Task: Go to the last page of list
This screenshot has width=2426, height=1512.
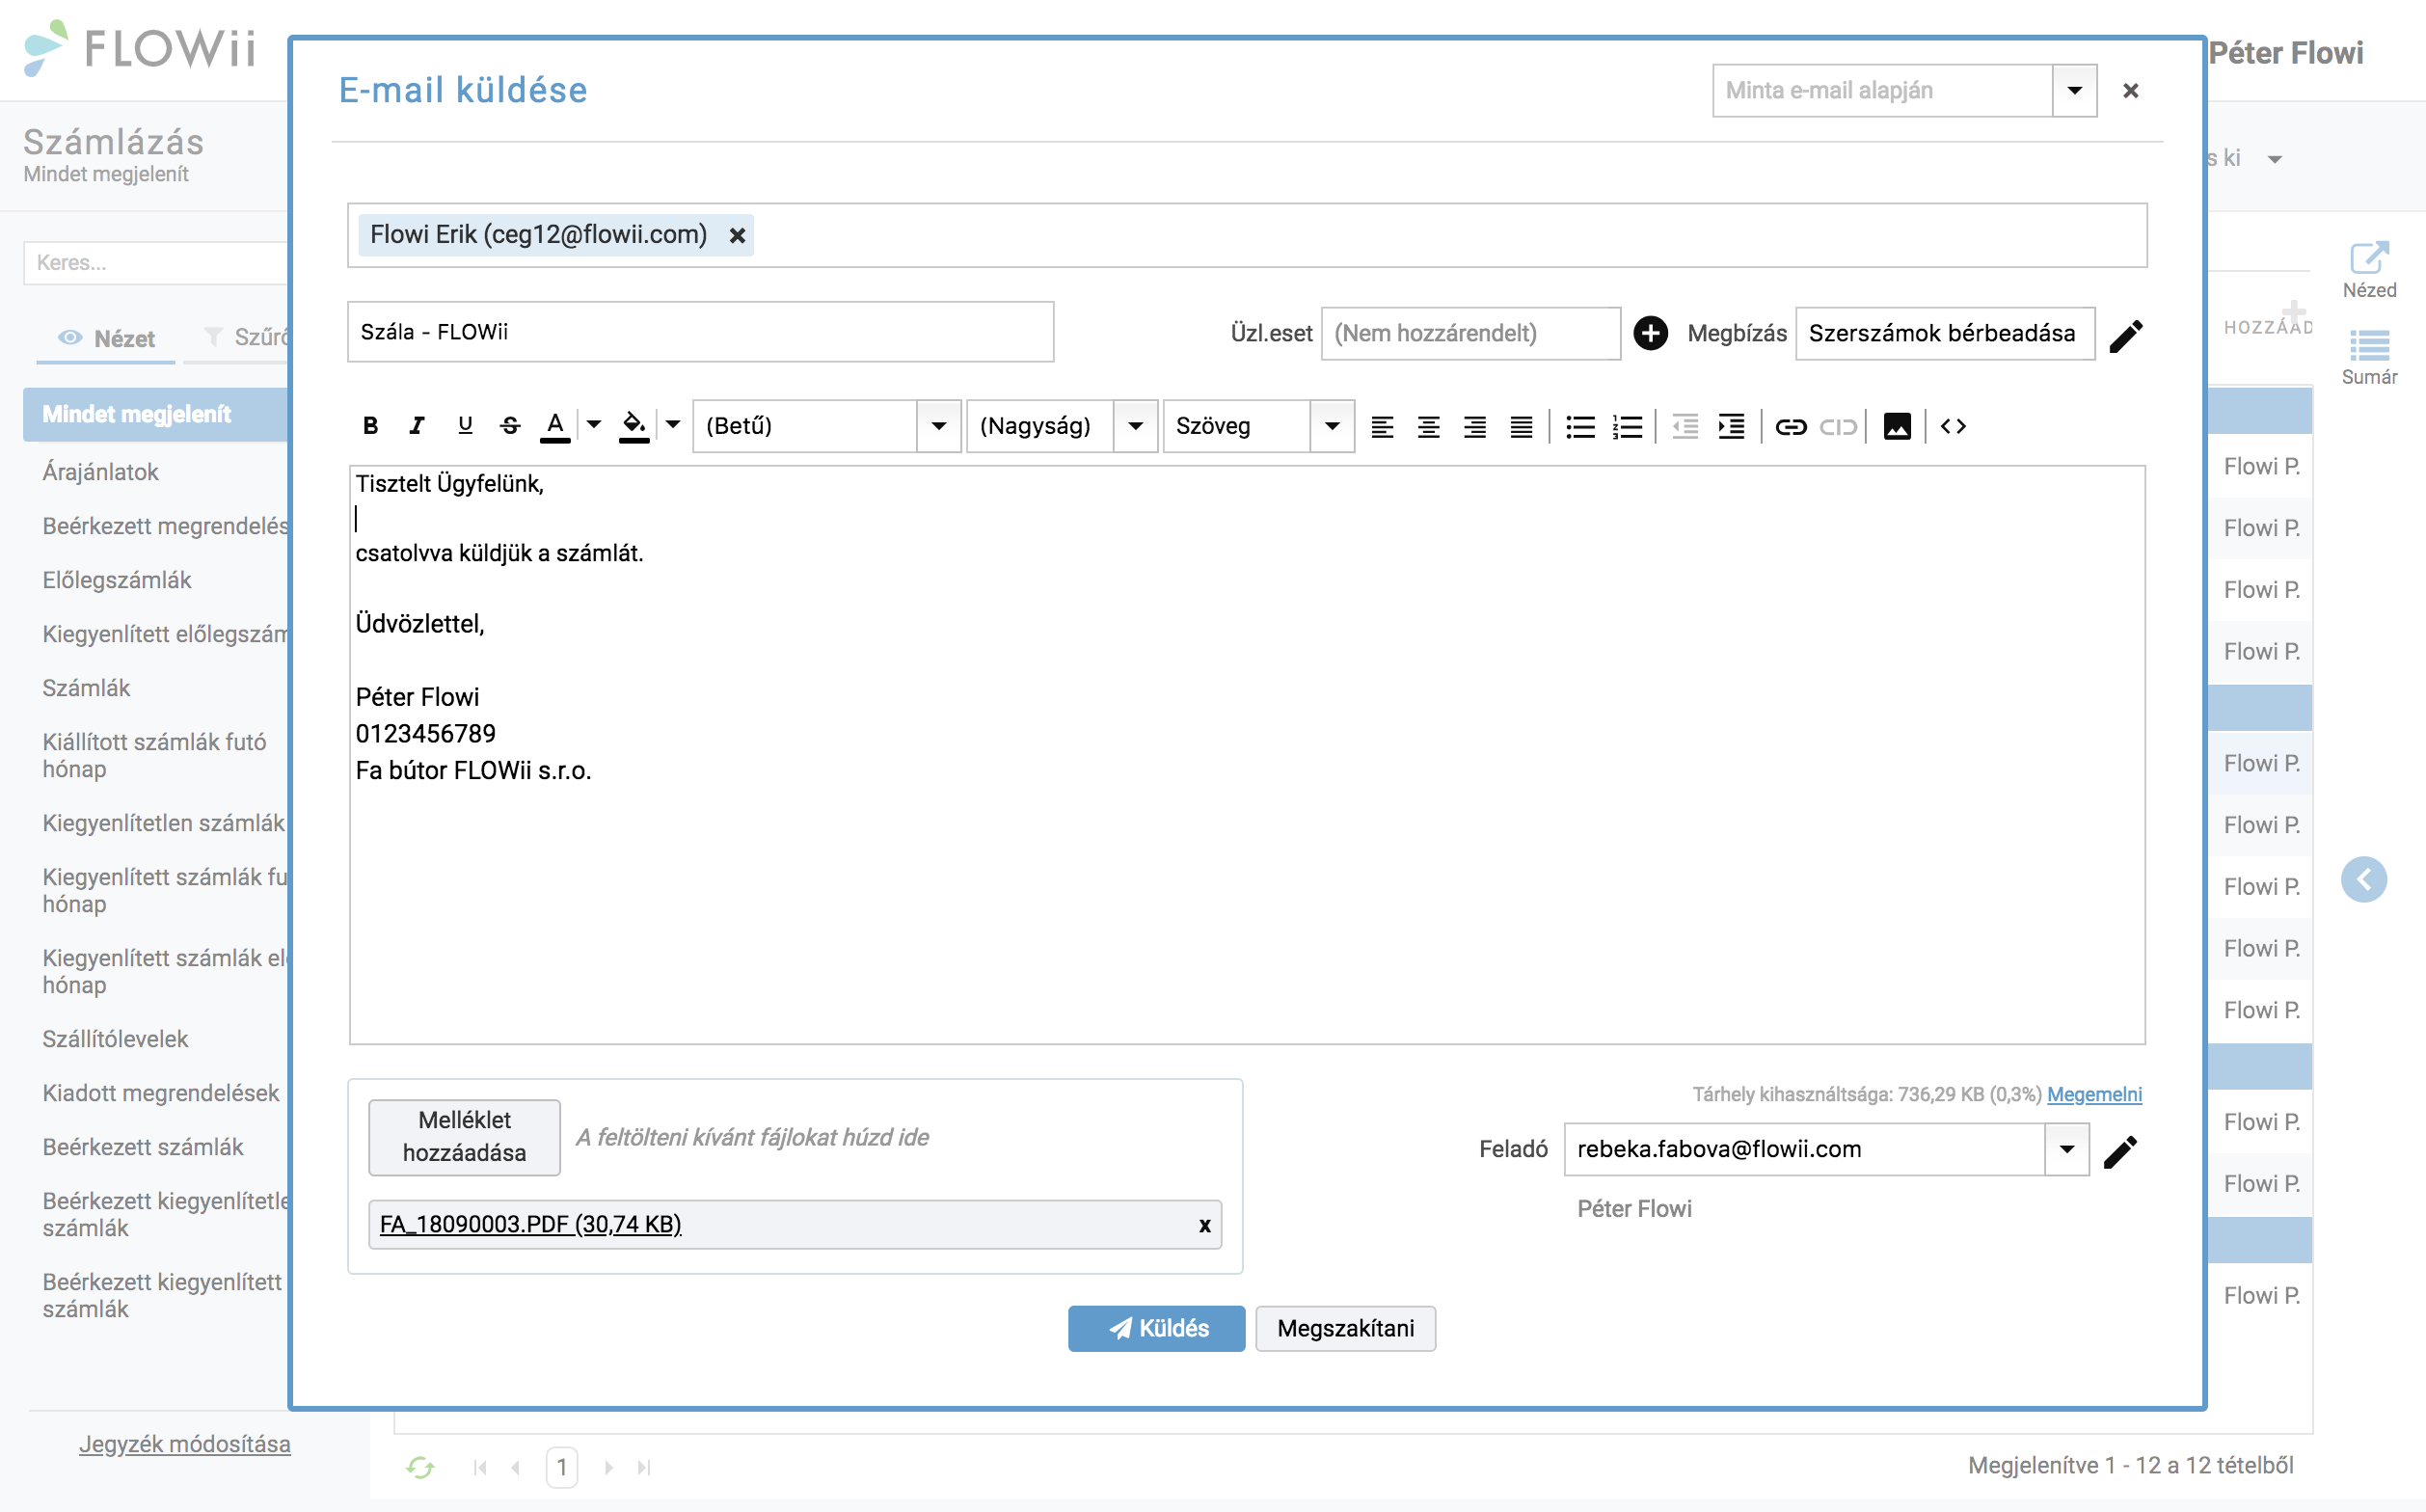Action: [x=644, y=1467]
